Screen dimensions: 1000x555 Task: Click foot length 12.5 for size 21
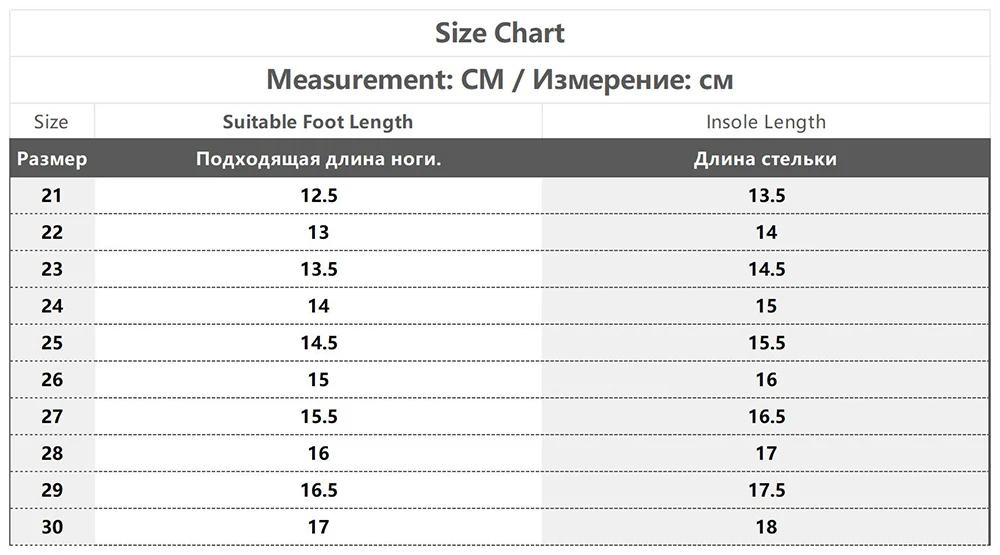[x=319, y=195]
